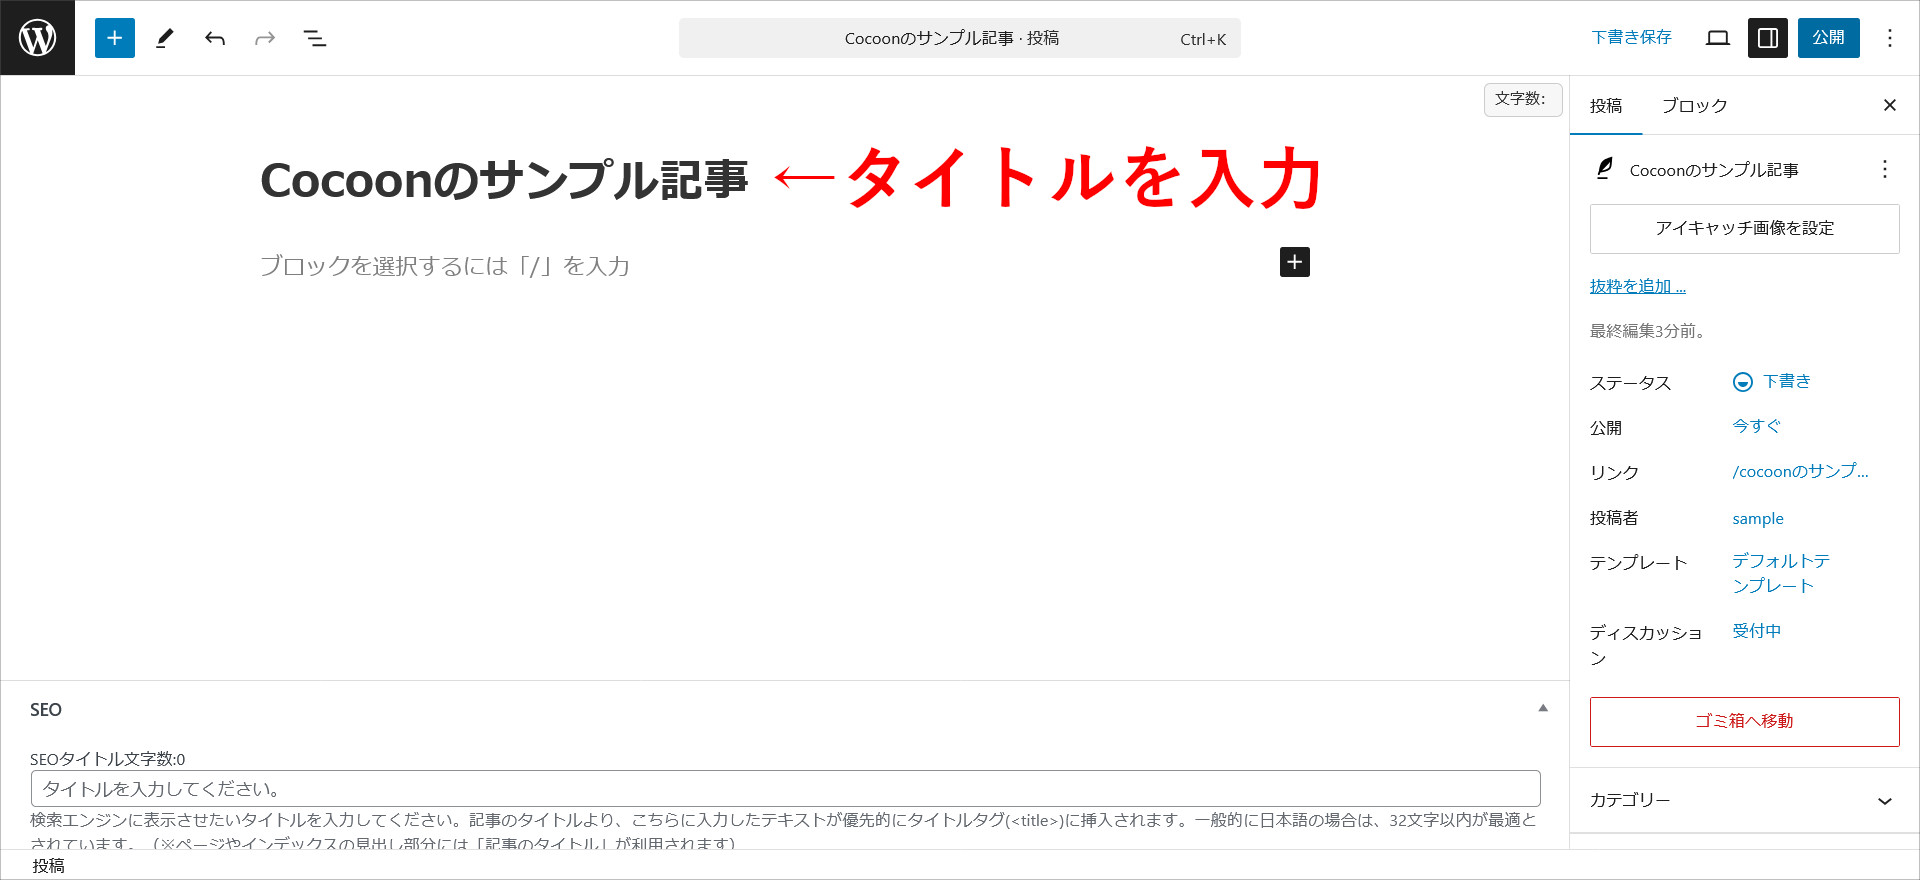Click the SEOタイトル文字数:0 label

pyautogui.click(x=107, y=760)
